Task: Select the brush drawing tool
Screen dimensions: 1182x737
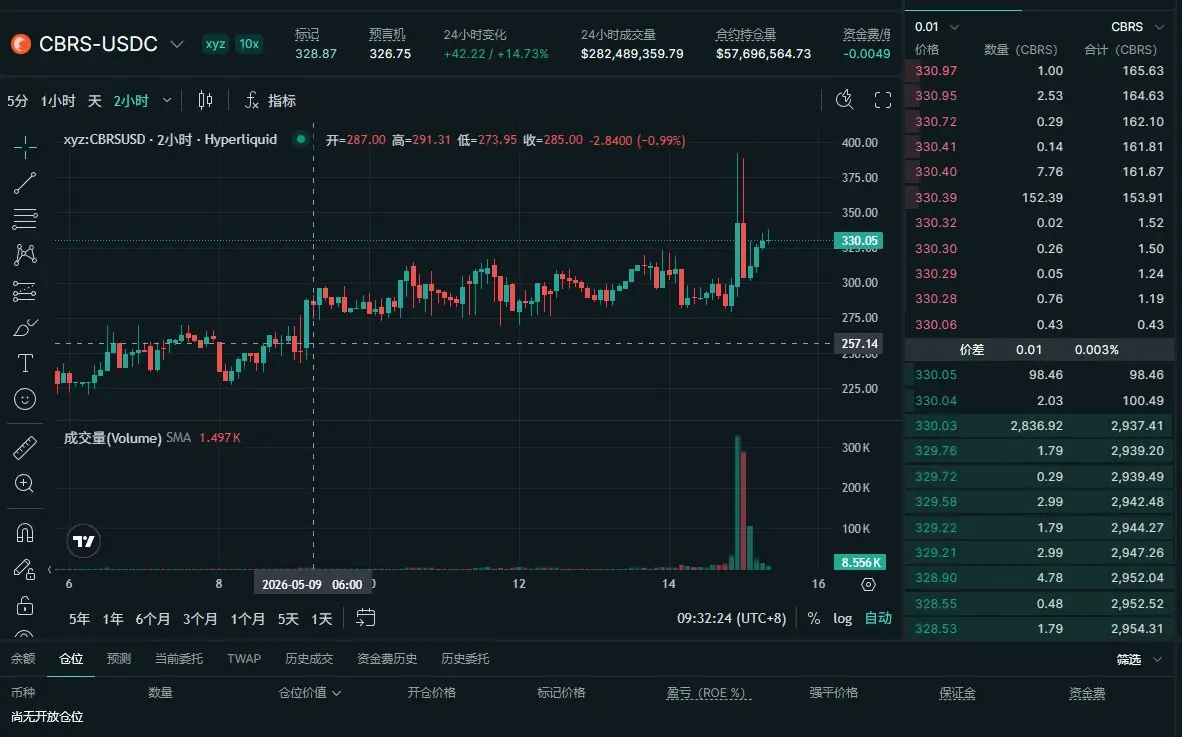Action: click(25, 327)
